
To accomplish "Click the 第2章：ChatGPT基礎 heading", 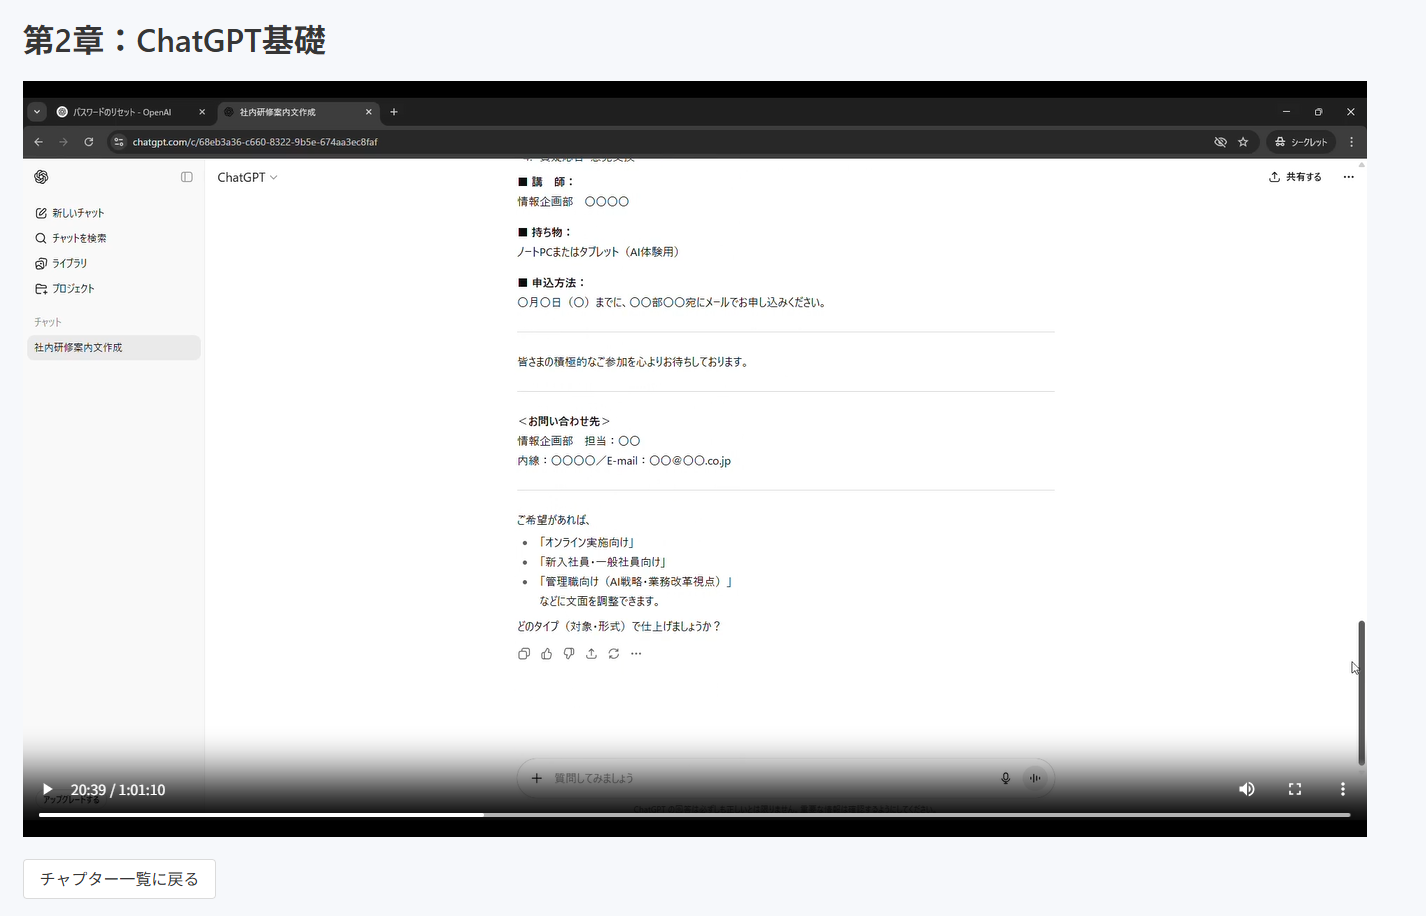I will tap(175, 40).
